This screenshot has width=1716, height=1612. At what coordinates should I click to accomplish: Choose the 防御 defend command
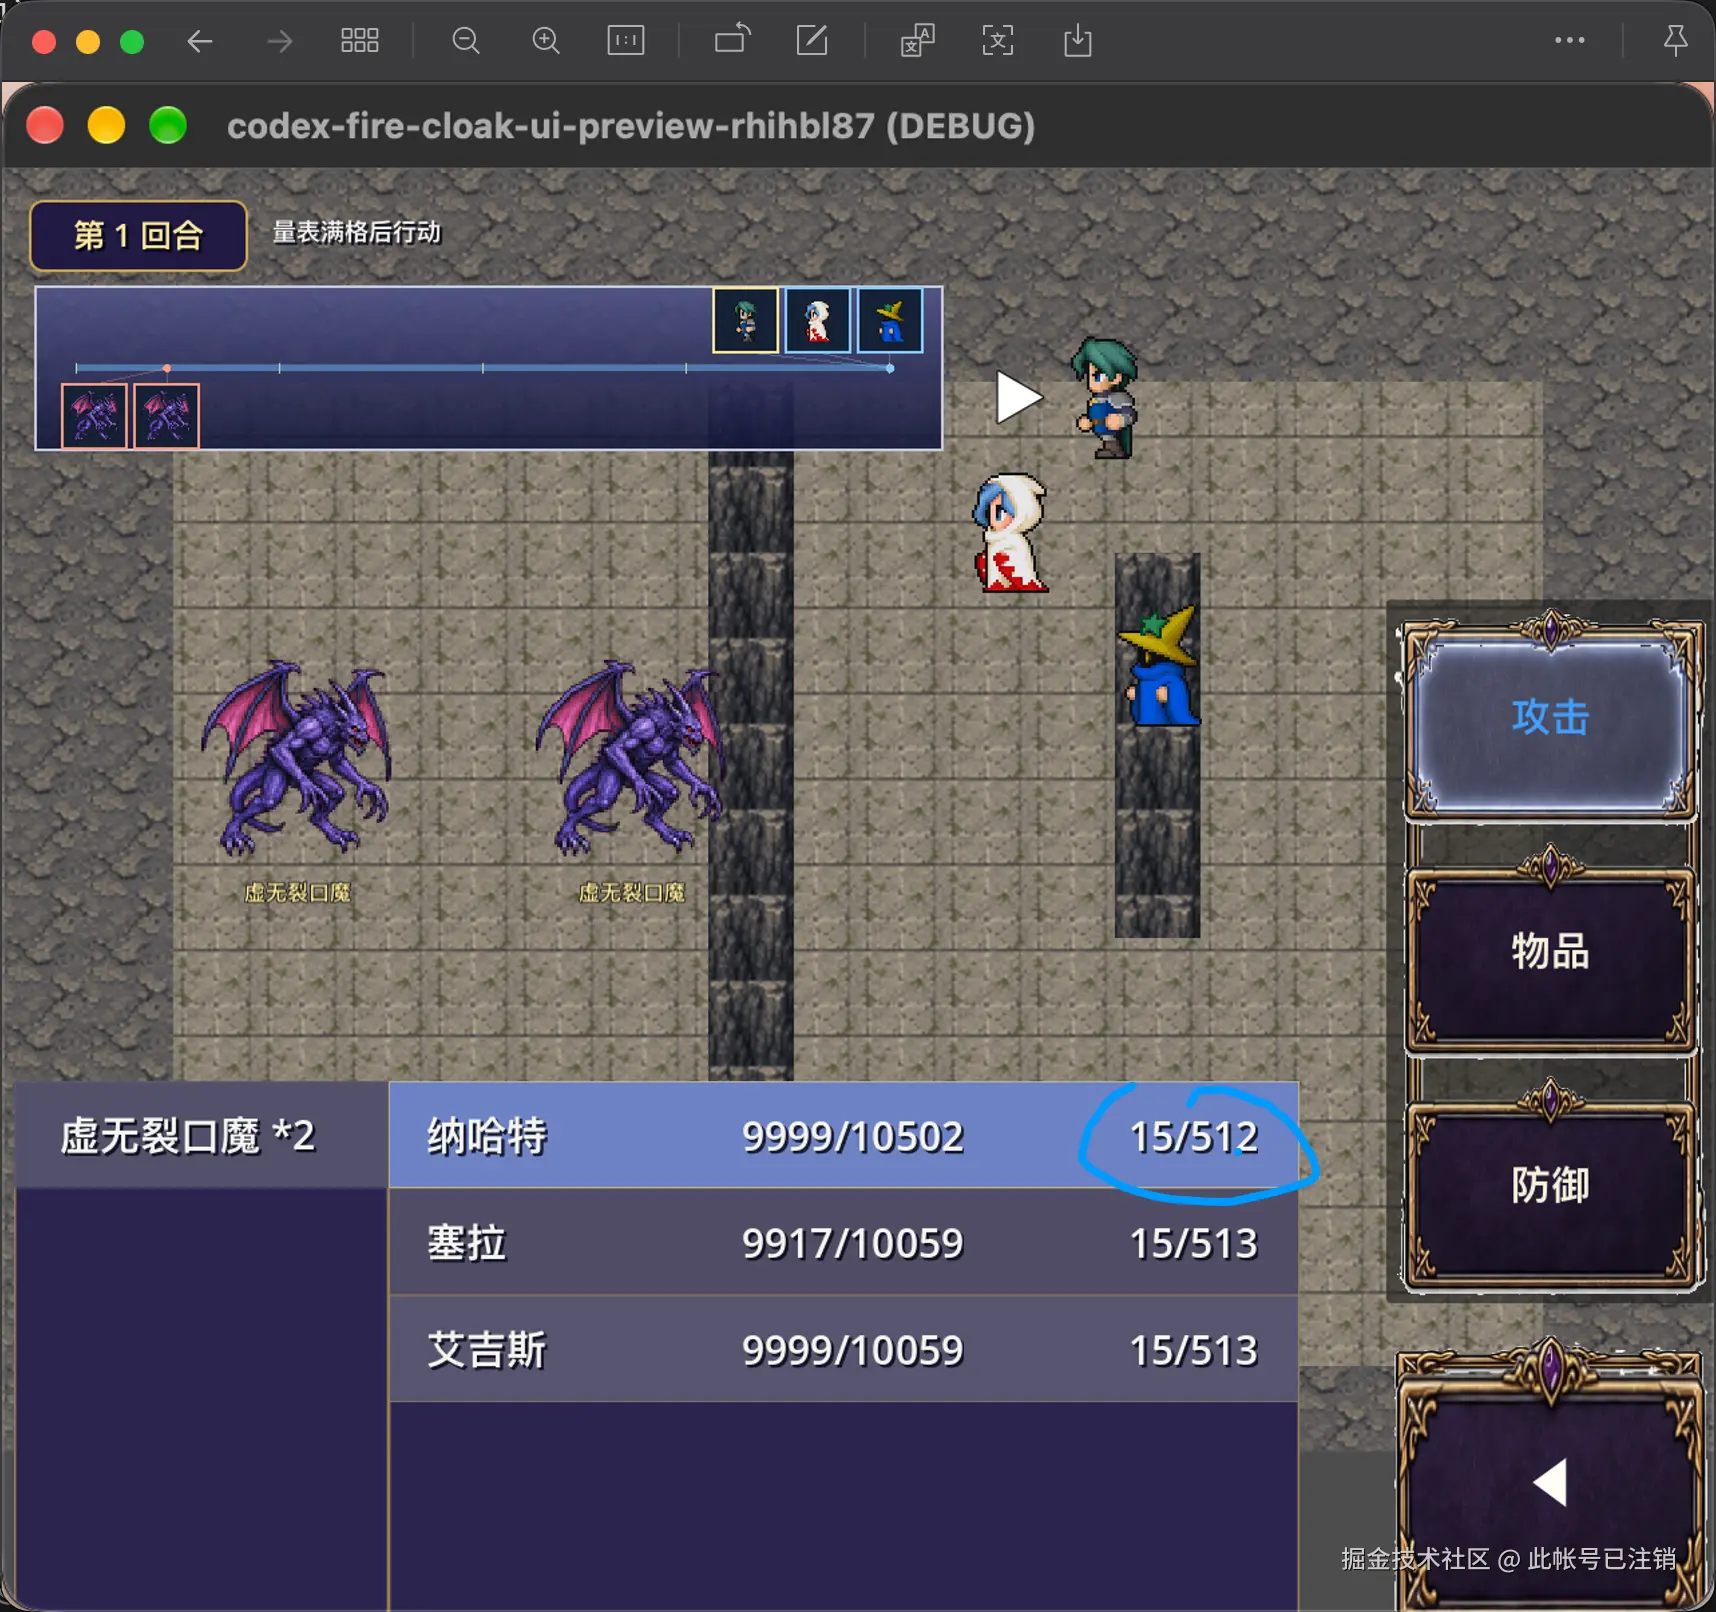coord(1551,1187)
